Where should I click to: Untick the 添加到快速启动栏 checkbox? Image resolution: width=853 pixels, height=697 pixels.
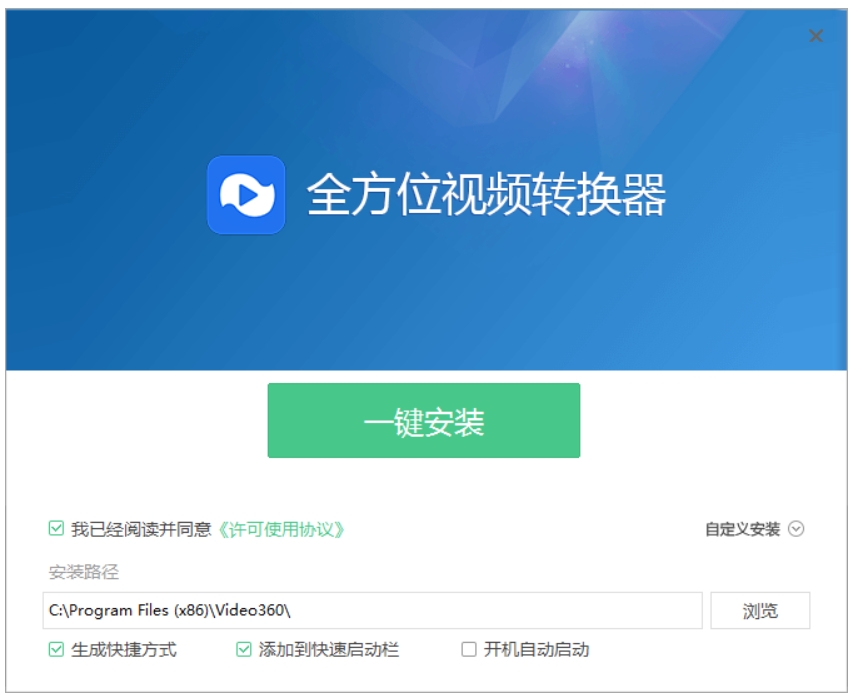pyautogui.click(x=244, y=650)
